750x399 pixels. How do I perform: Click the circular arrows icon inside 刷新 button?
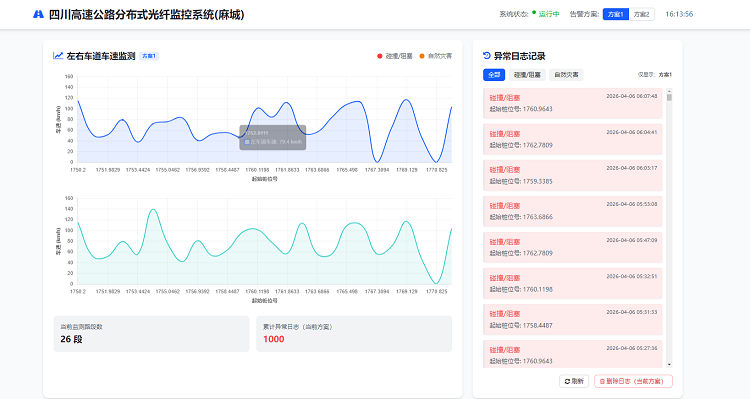coord(567,381)
